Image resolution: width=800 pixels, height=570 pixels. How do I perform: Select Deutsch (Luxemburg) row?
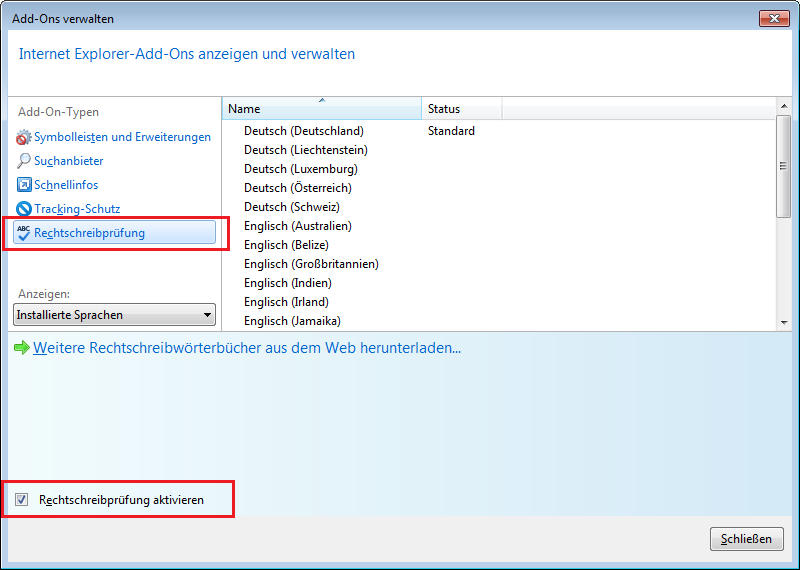tap(301, 168)
